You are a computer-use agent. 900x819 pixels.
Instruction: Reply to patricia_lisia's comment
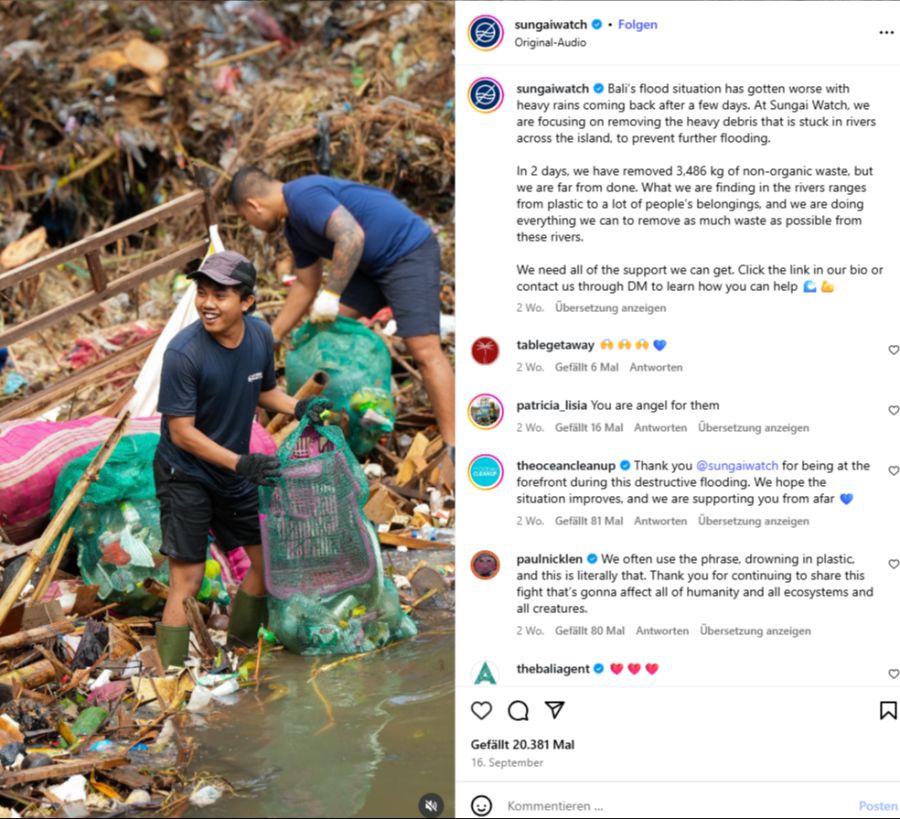[x=660, y=427]
